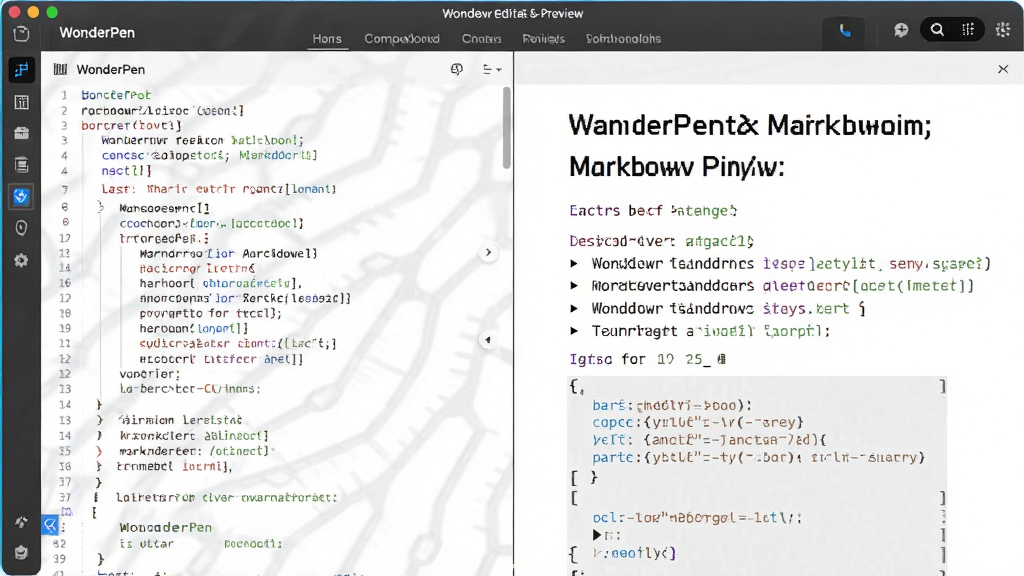
Task: Click the 'Desrcad-dvert' line in the preview
Action: 662,242
